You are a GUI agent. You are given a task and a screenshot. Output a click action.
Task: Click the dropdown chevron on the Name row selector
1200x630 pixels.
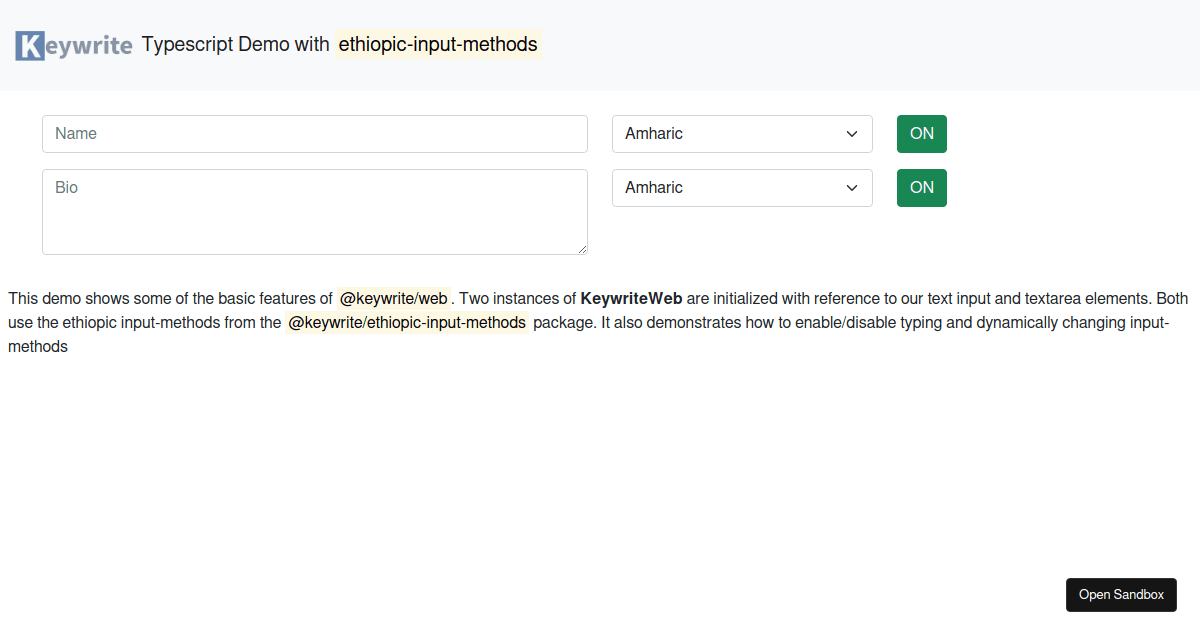(x=852, y=133)
